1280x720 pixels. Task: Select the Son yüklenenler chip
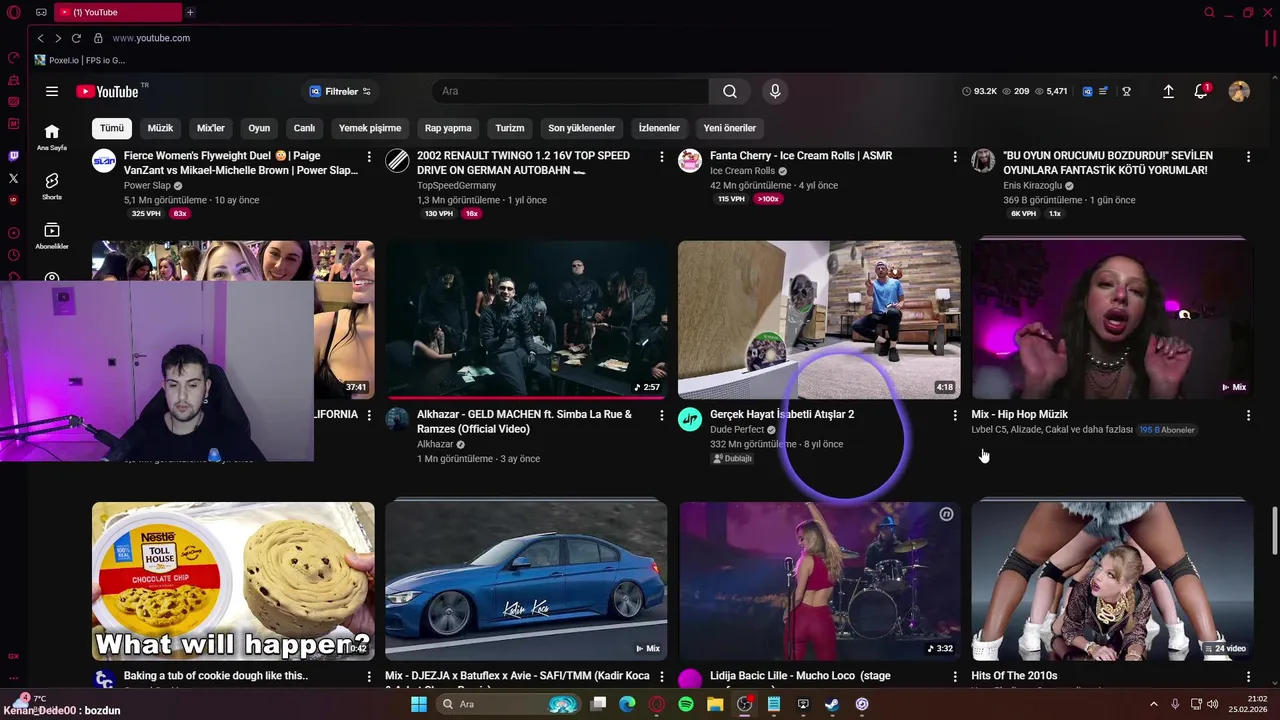tap(582, 128)
